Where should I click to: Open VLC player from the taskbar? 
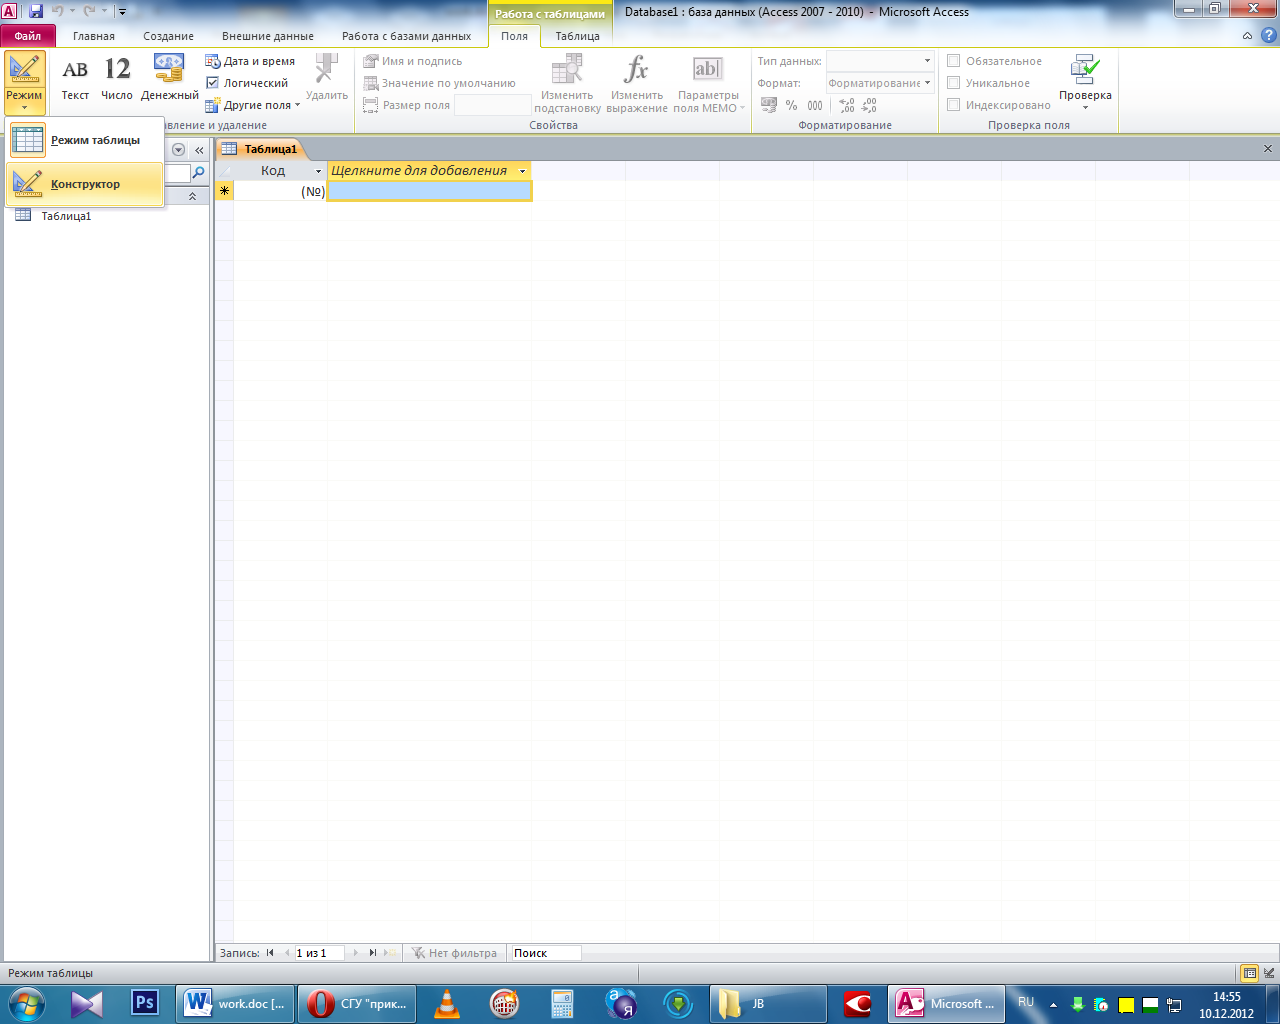[x=447, y=1003]
